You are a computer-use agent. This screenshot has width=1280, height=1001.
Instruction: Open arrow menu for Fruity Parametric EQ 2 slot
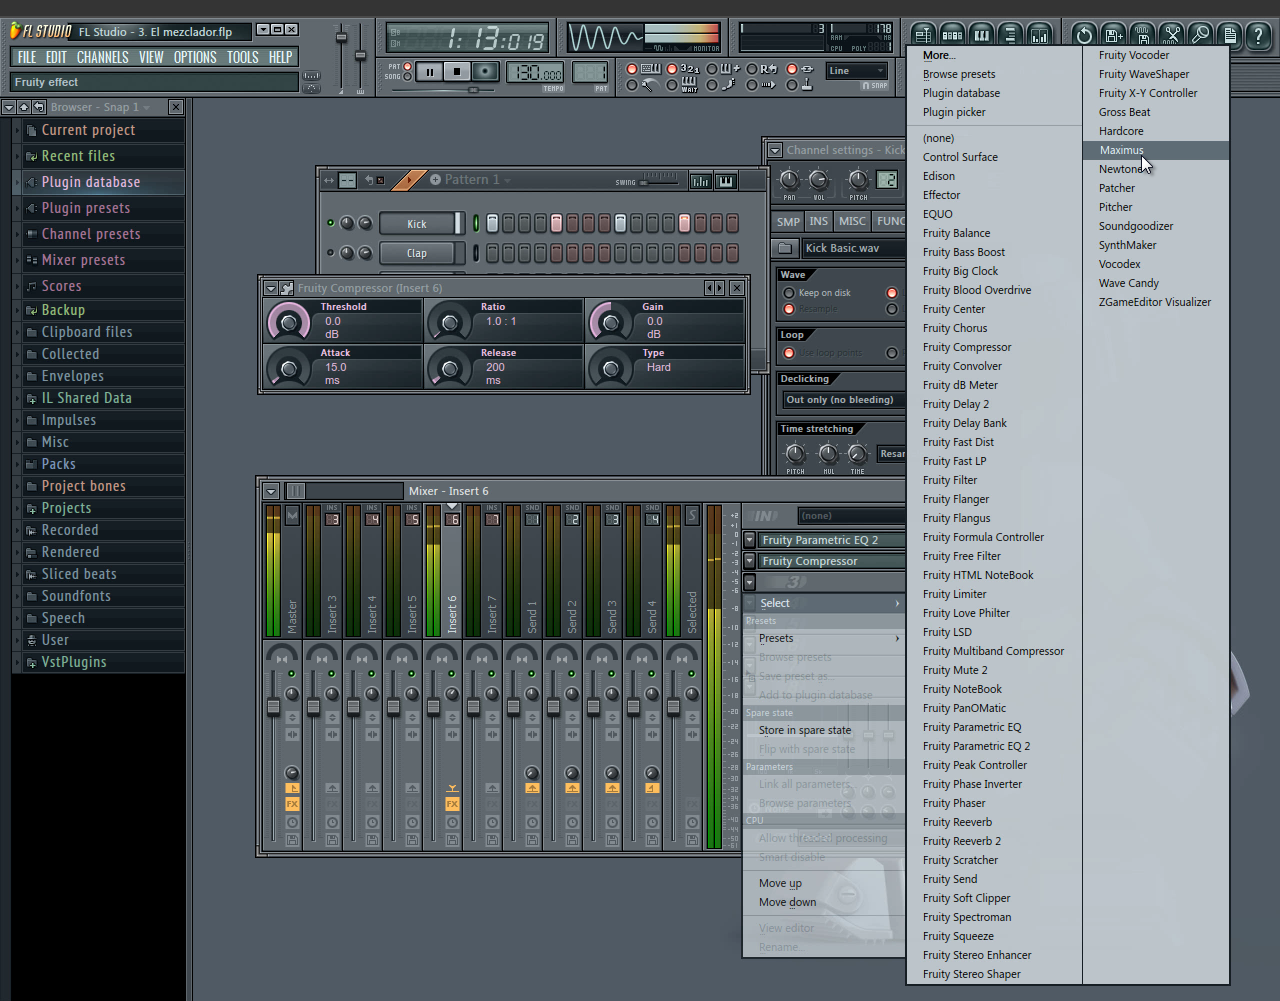coord(749,540)
